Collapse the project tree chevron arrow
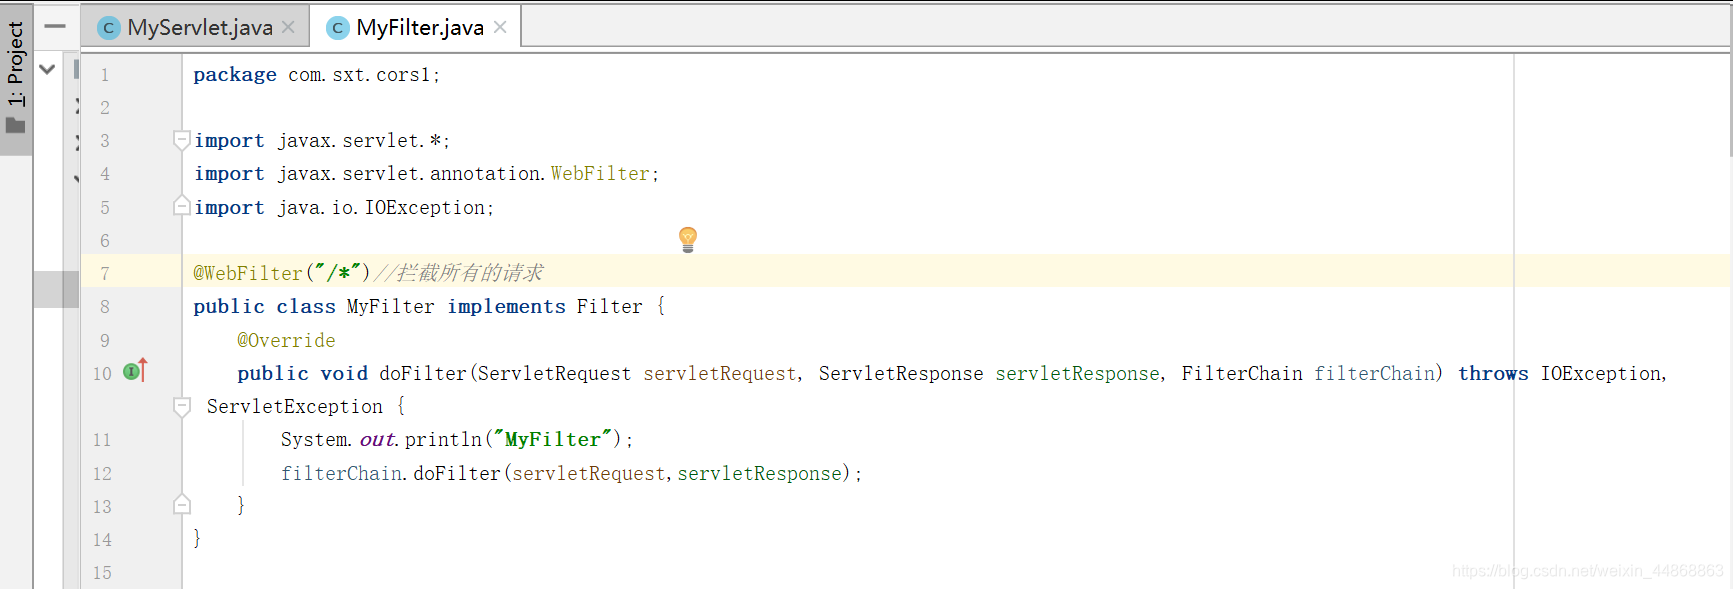The image size is (1733, 589). click(47, 69)
